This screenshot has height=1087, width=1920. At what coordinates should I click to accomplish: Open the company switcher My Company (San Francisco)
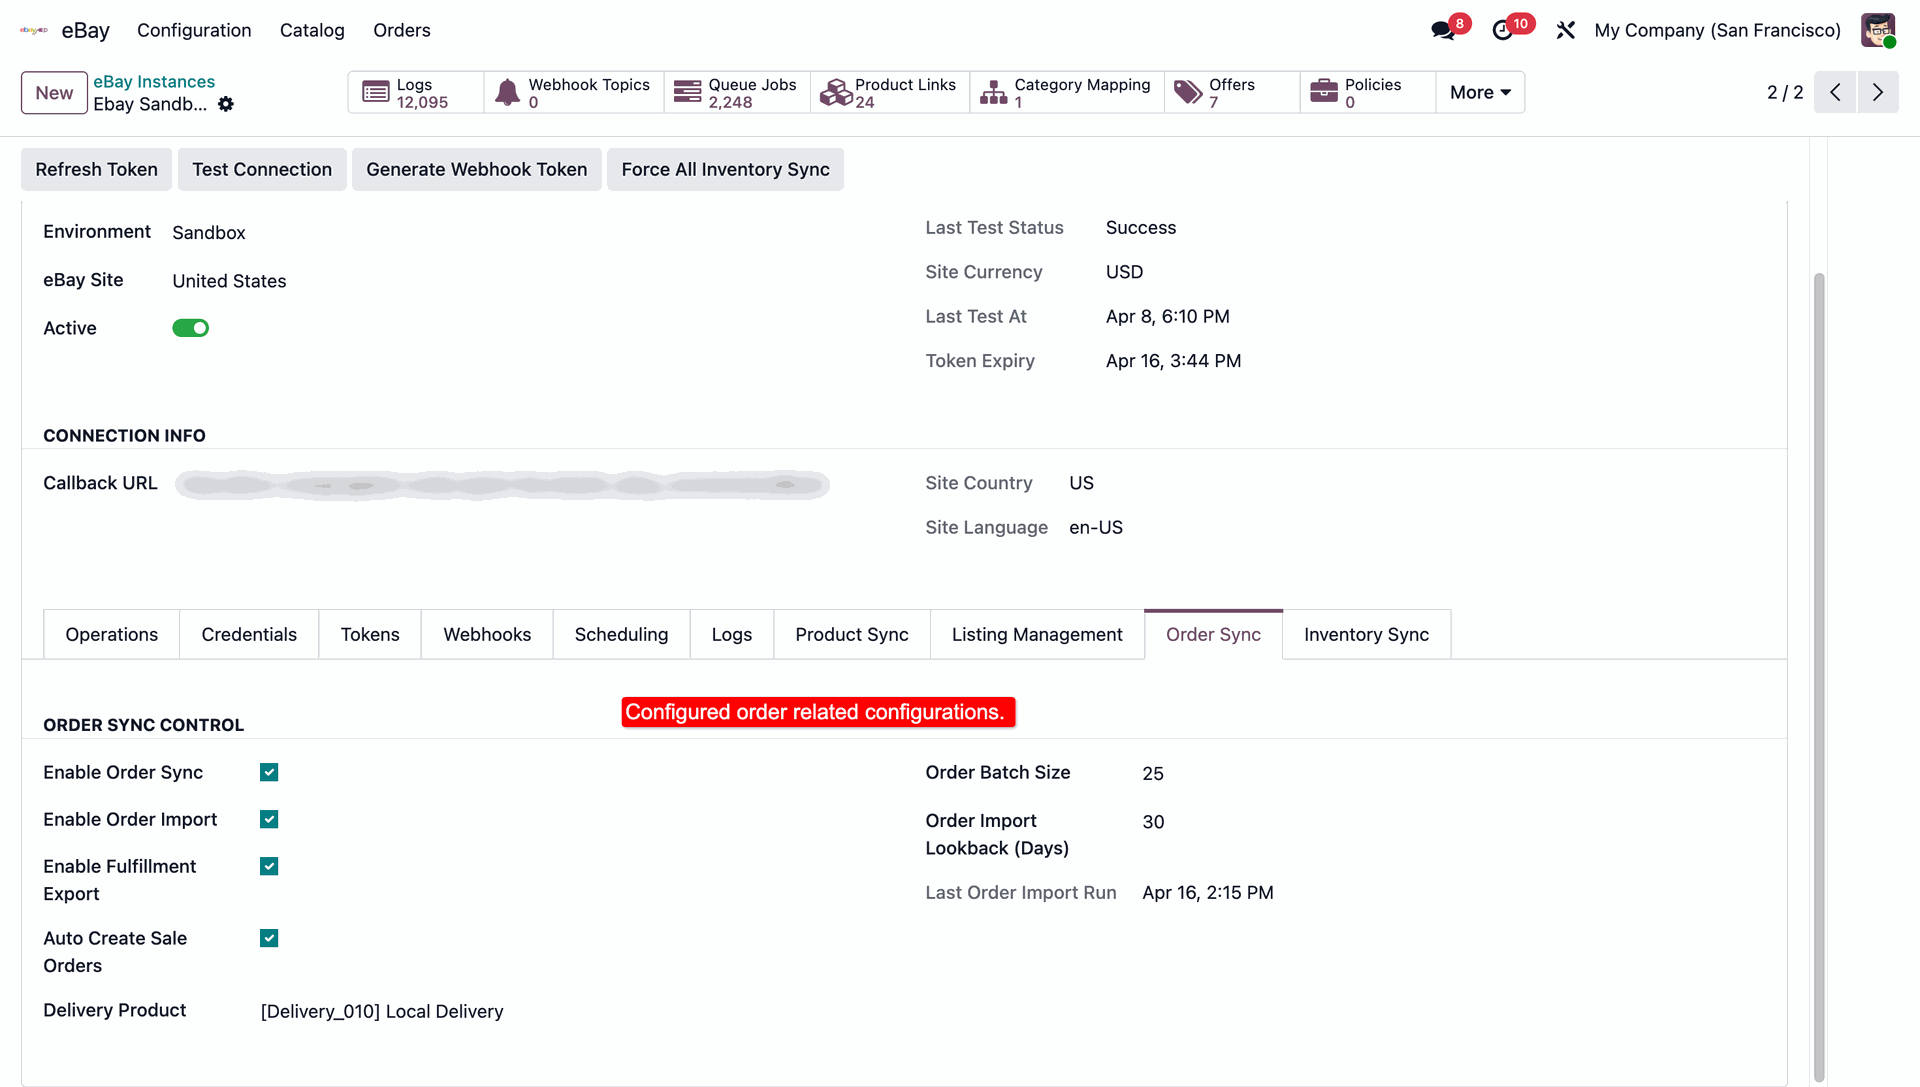coord(1717,30)
